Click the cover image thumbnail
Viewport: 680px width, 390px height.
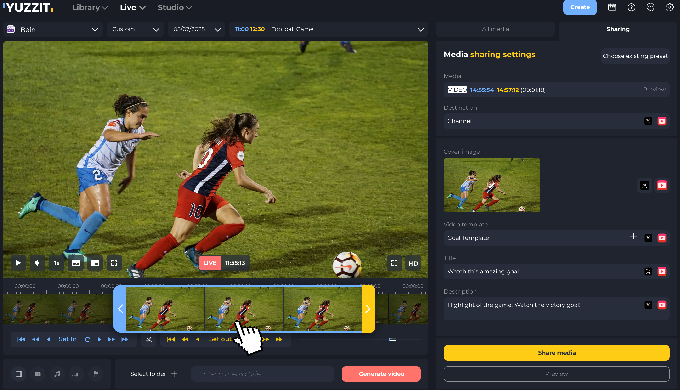click(x=492, y=185)
